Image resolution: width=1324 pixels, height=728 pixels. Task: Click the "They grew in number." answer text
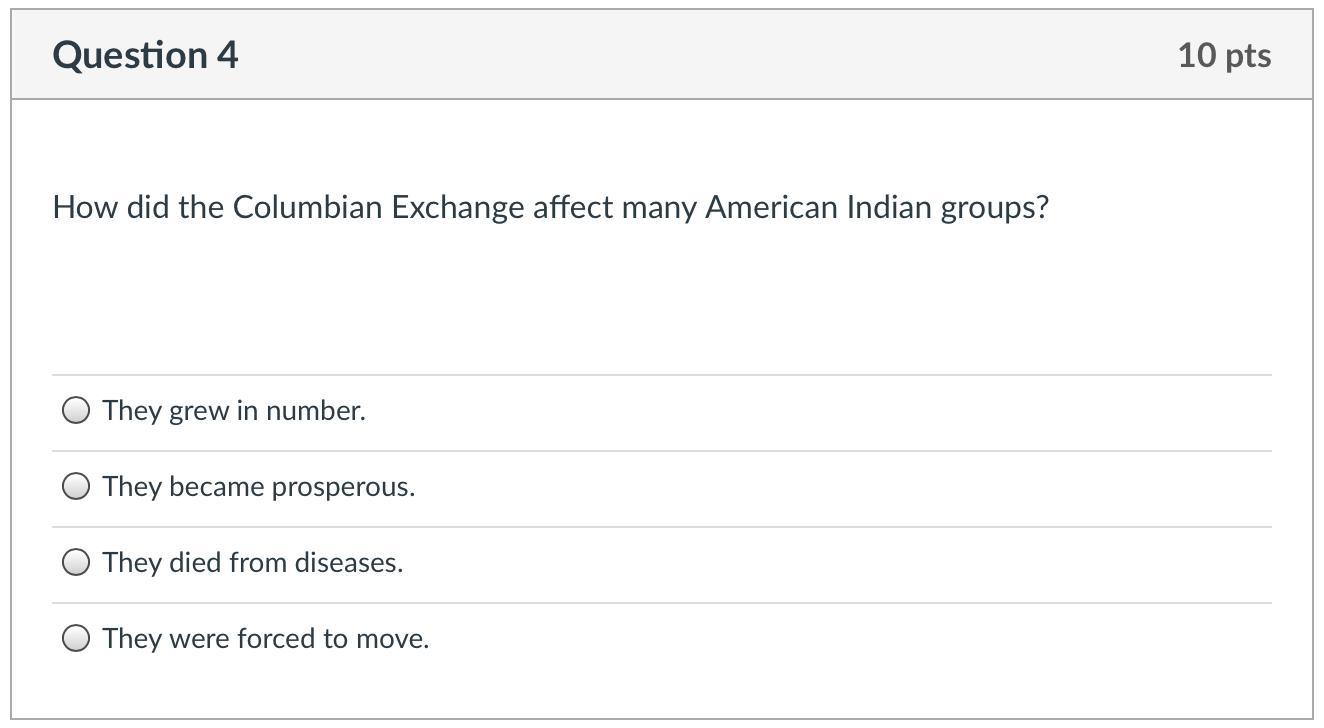[x=234, y=410]
